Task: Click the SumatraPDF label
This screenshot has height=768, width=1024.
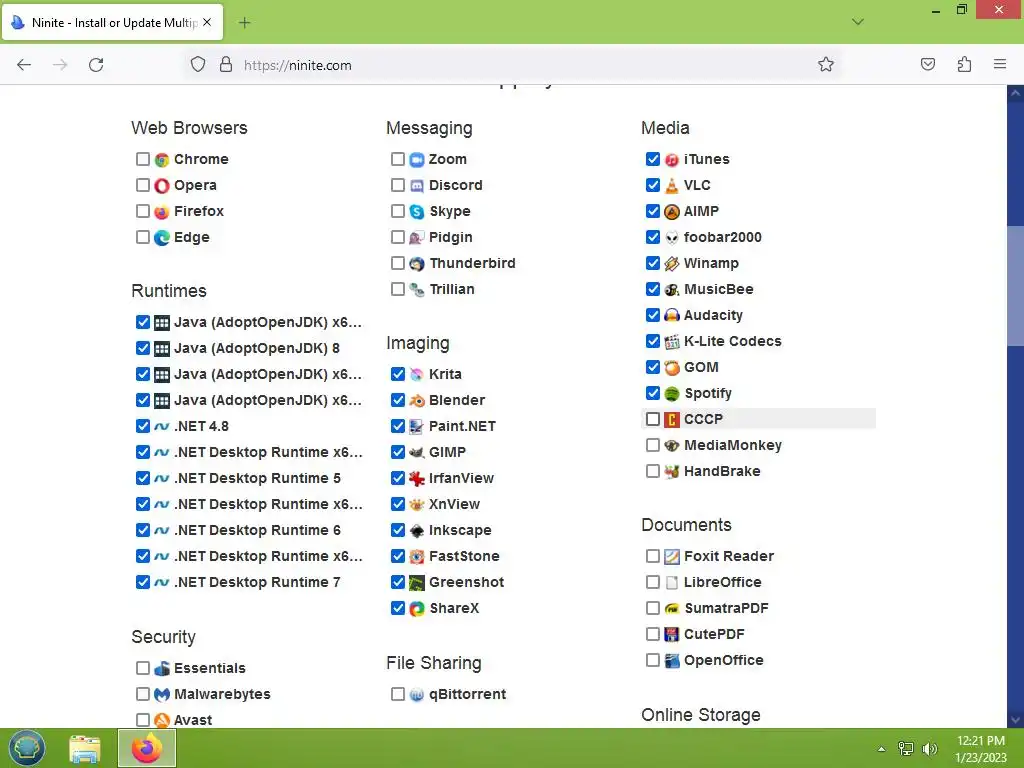Action: pos(726,608)
